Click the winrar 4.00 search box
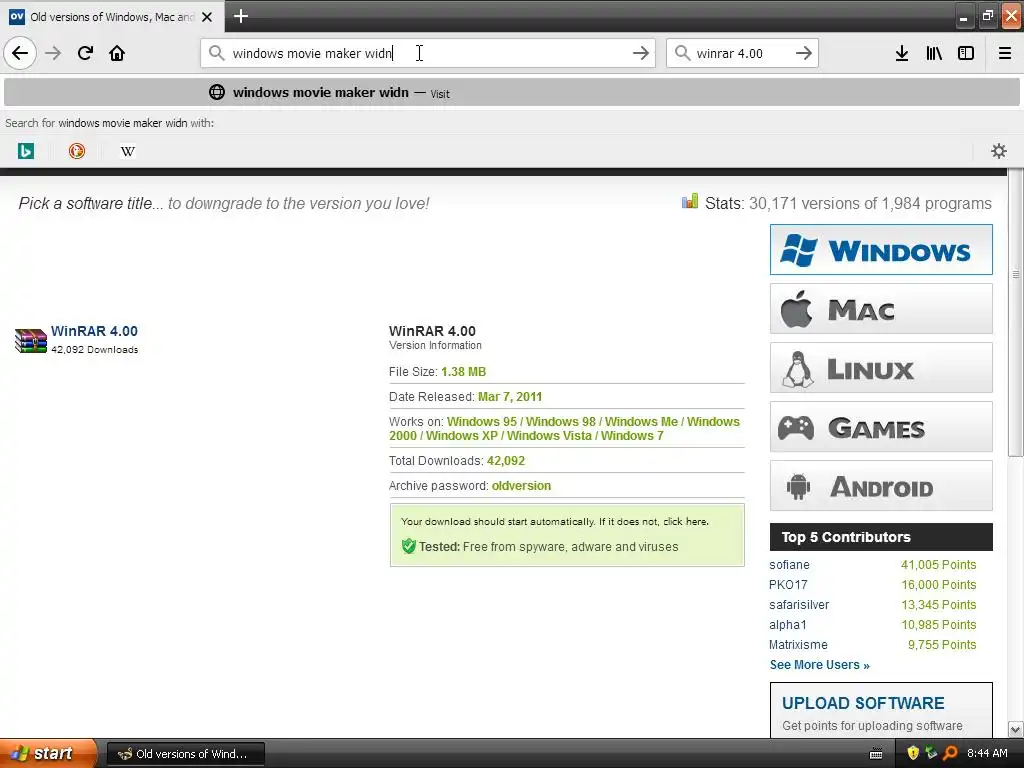1024x768 pixels. [743, 53]
